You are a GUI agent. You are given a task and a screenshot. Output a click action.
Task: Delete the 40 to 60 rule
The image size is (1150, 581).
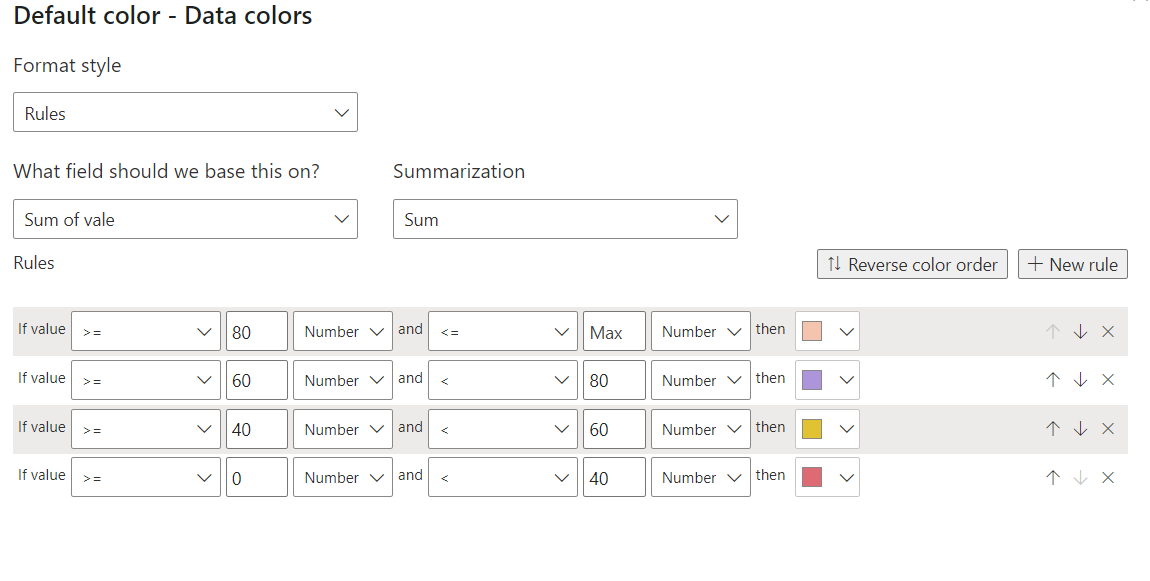1108,429
